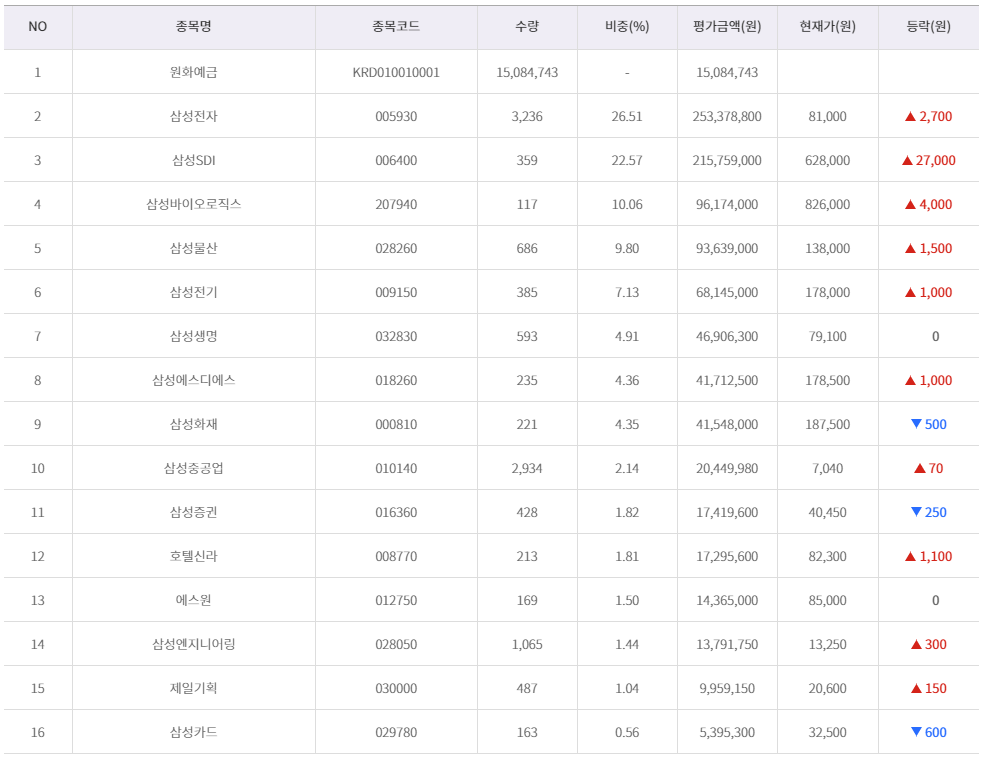Select the 호텔신라 stock name

click(193, 556)
